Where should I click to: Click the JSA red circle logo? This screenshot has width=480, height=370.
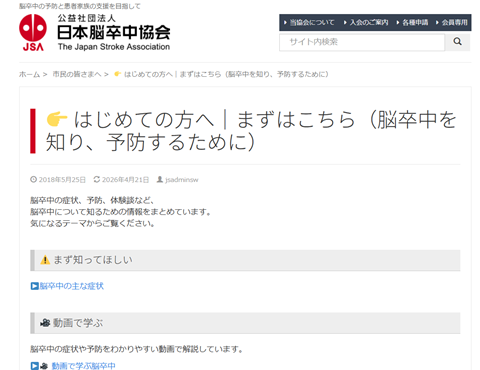pyautogui.click(x=33, y=28)
